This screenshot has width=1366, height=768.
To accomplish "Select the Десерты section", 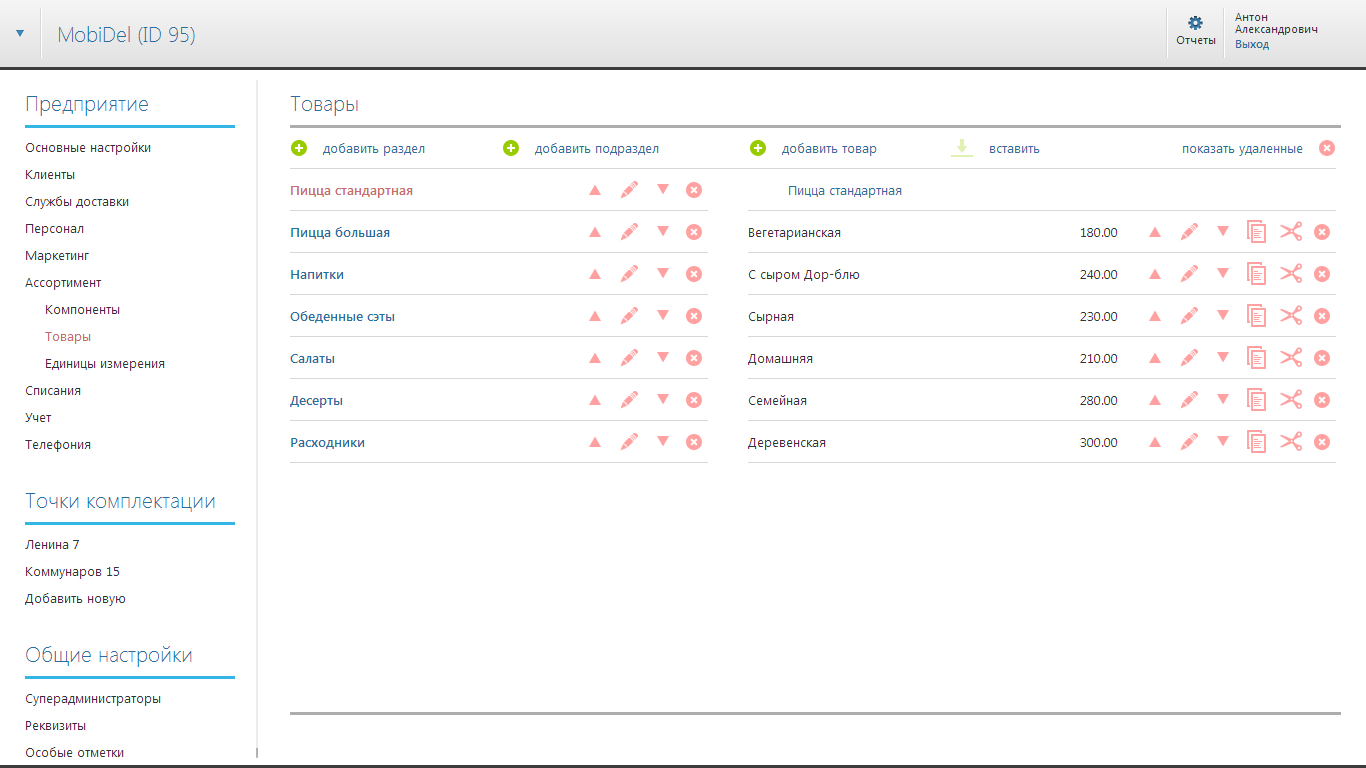I will [316, 400].
